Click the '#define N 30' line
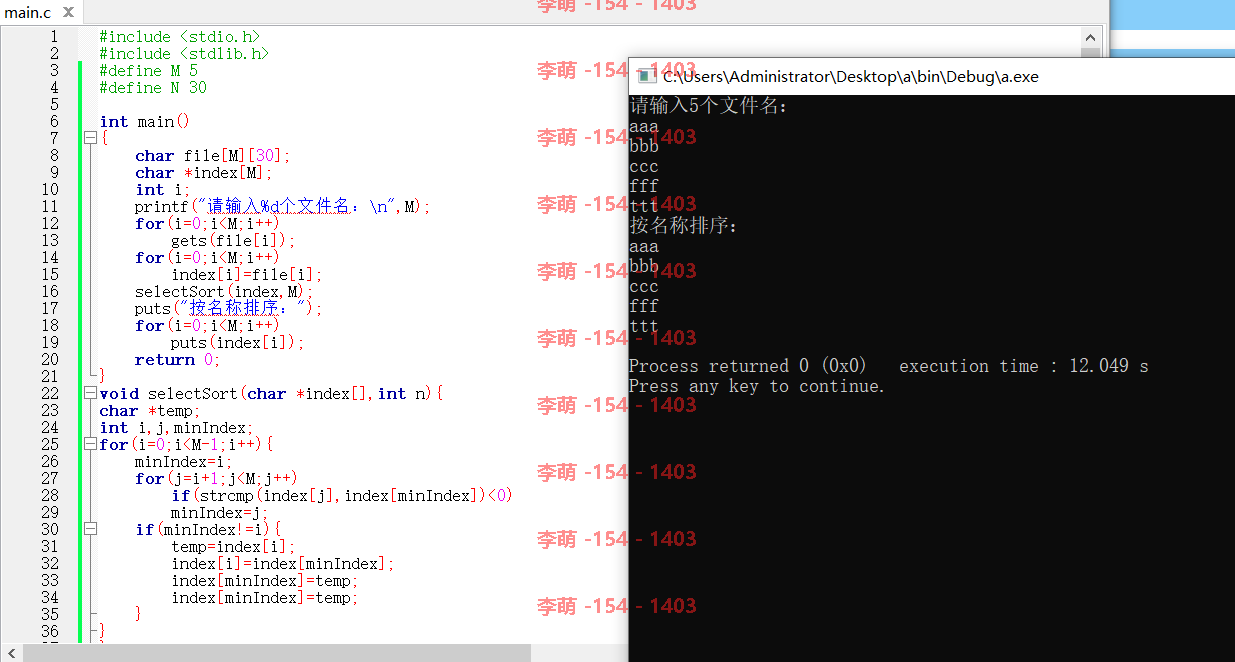Viewport: 1235px width, 662px height. [x=153, y=88]
